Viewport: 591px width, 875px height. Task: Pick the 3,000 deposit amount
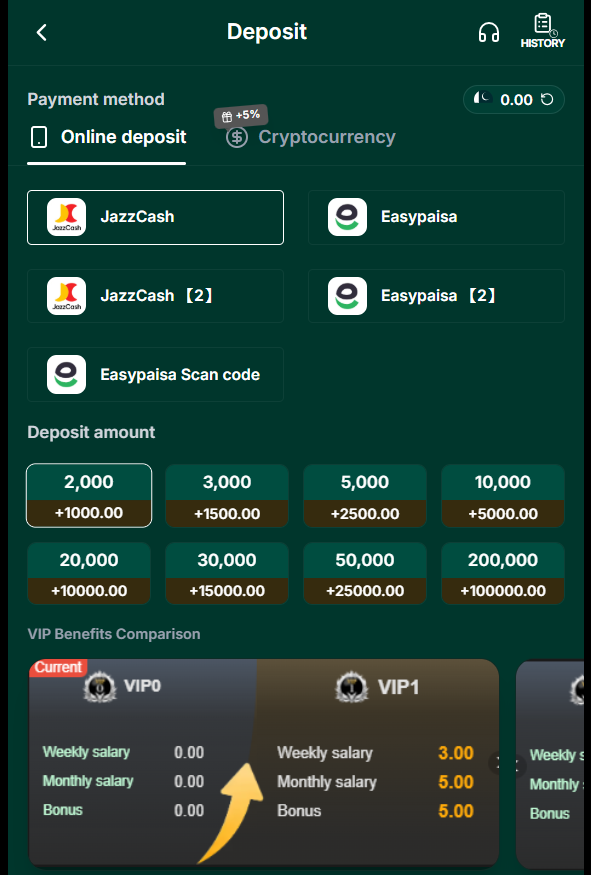(x=227, y=496)
